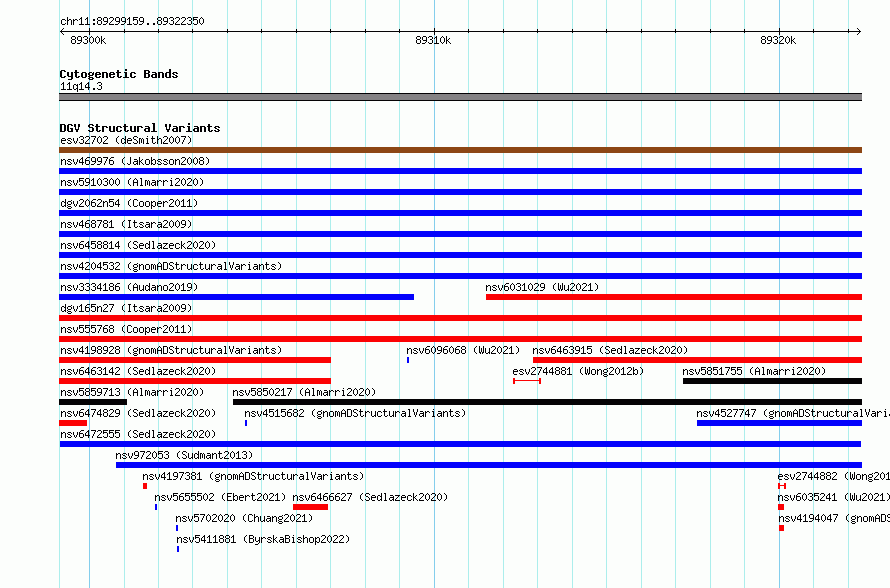Click short red bar of nsv6474829 (Sedlazeck2020)
The height and width of the screenshot is (588, 890).
click(x=73, y=423)
